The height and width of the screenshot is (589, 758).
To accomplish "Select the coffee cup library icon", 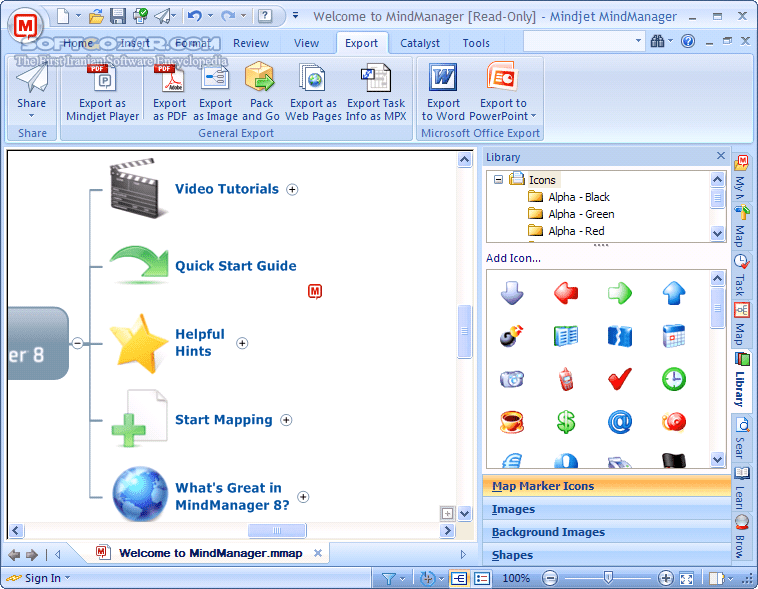I will point(512,422).
